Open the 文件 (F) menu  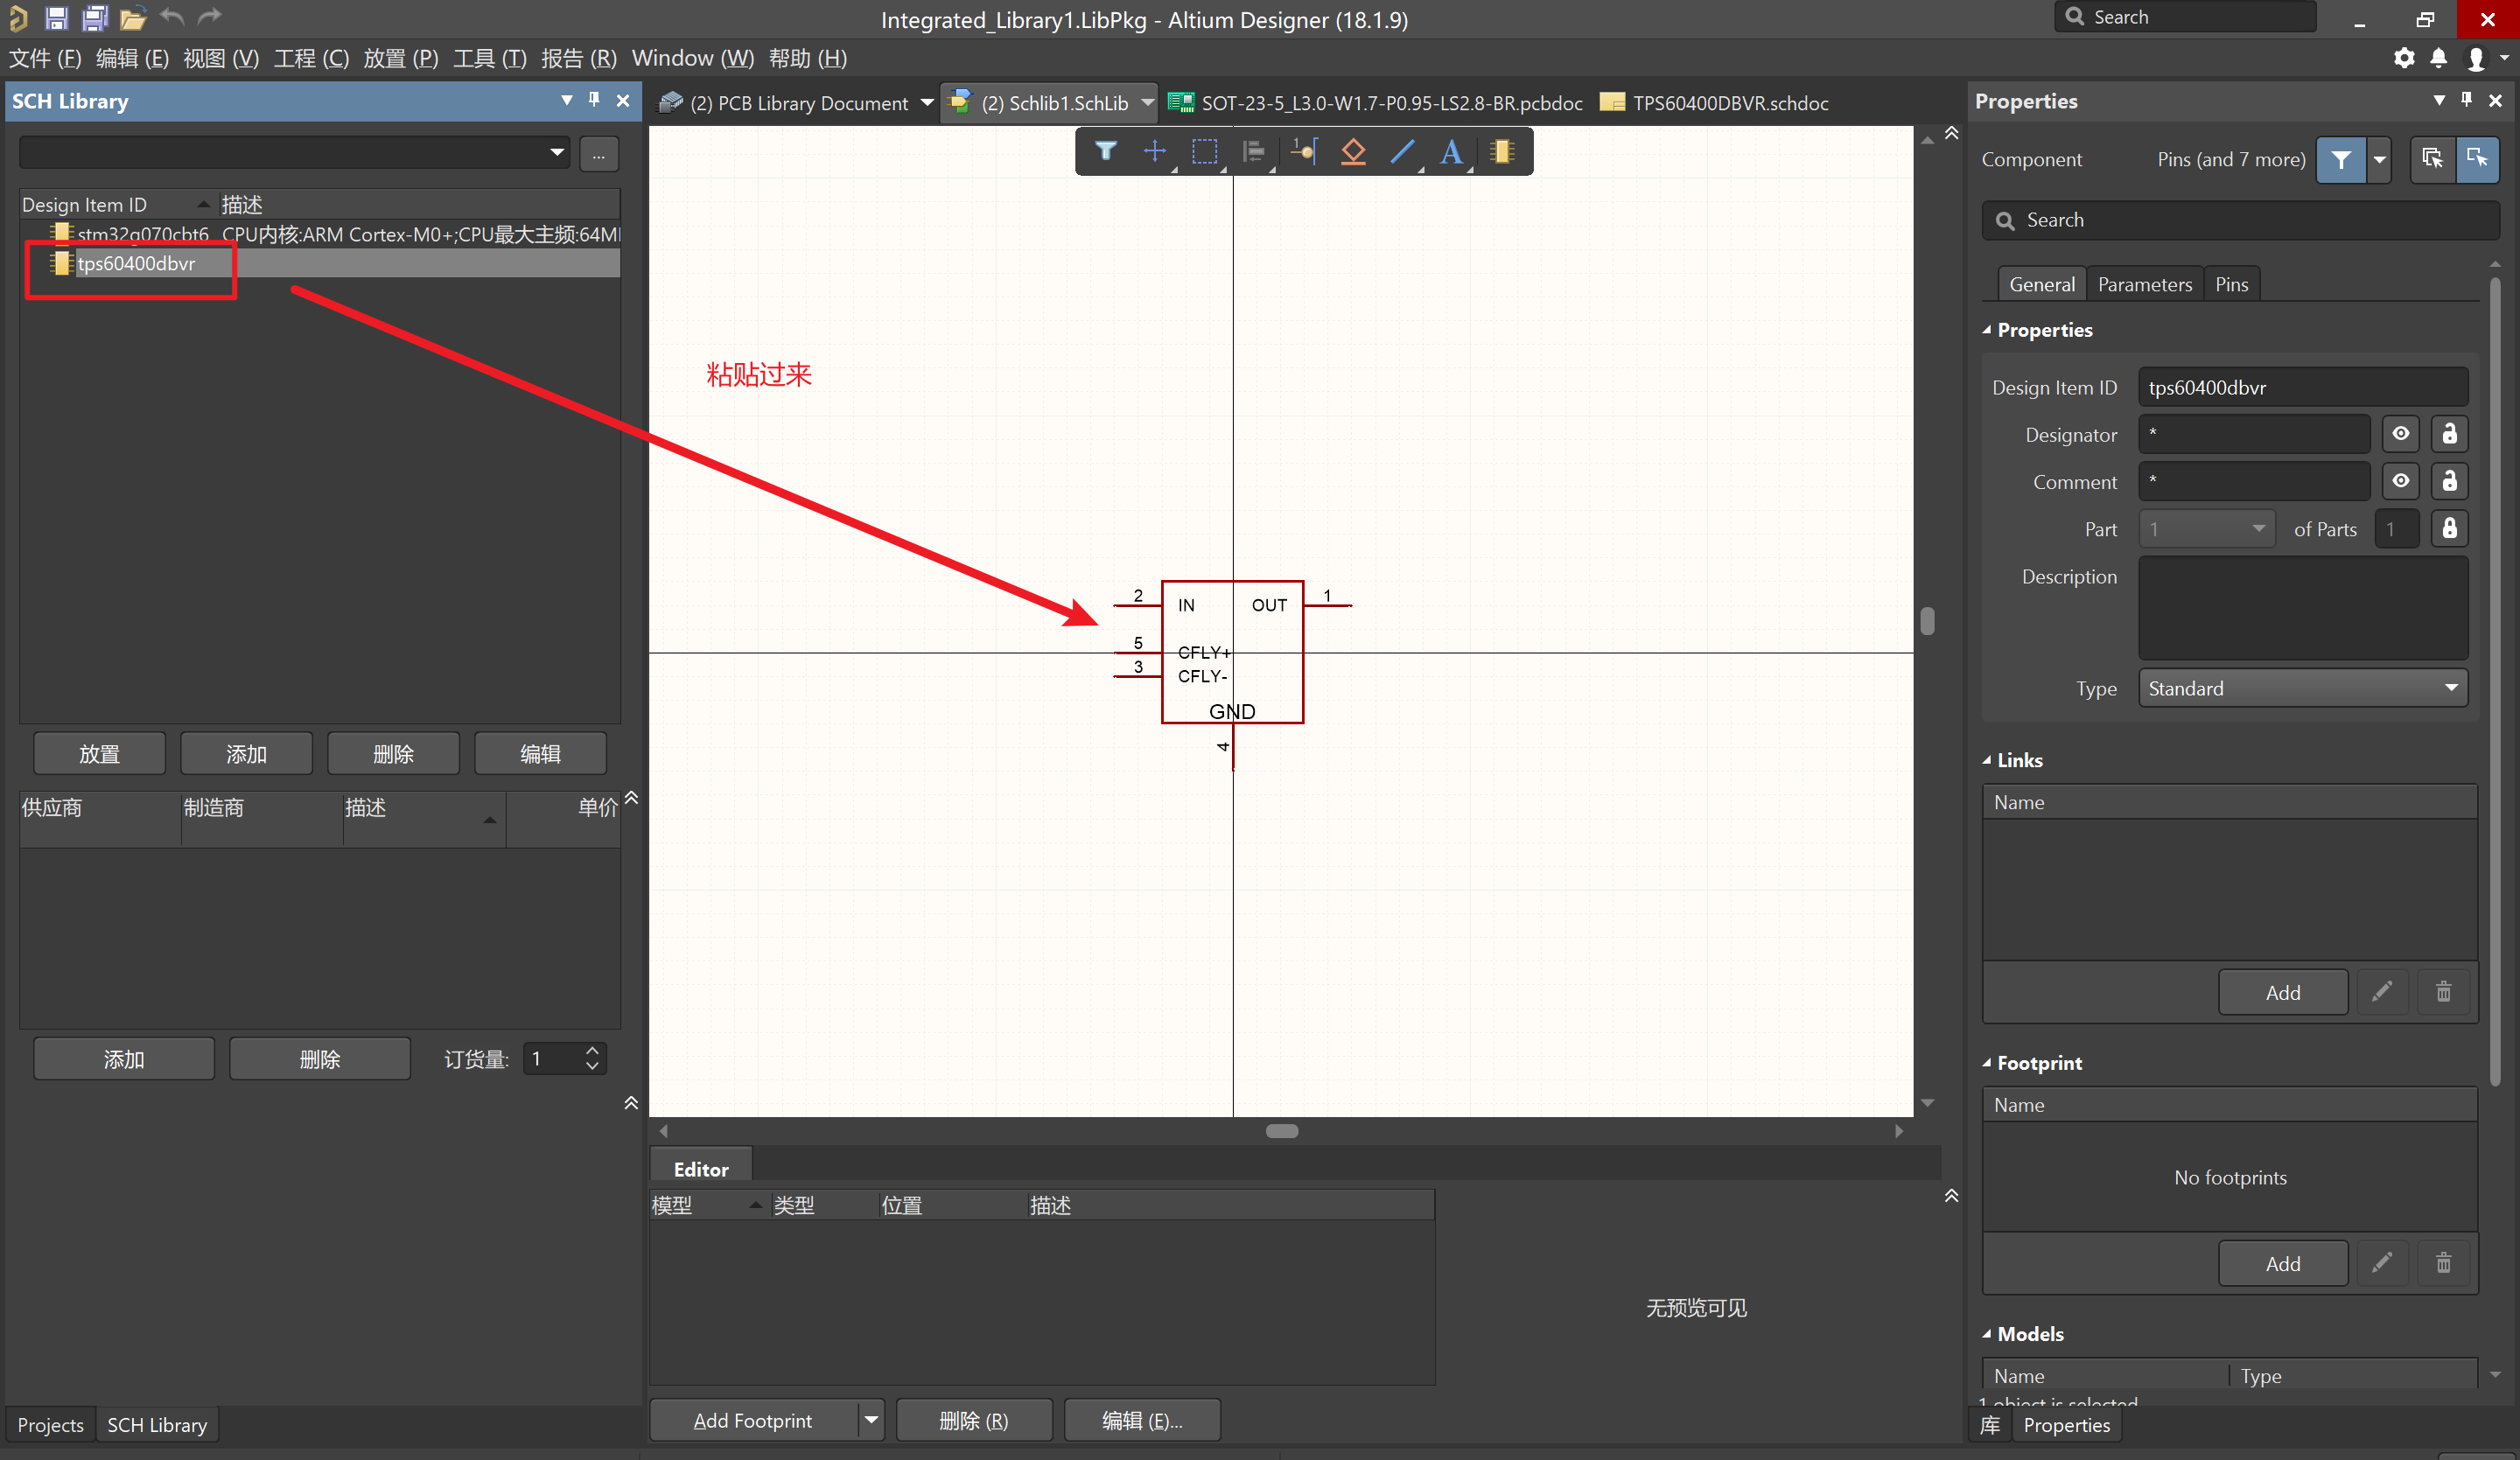[x=45, y=58]
